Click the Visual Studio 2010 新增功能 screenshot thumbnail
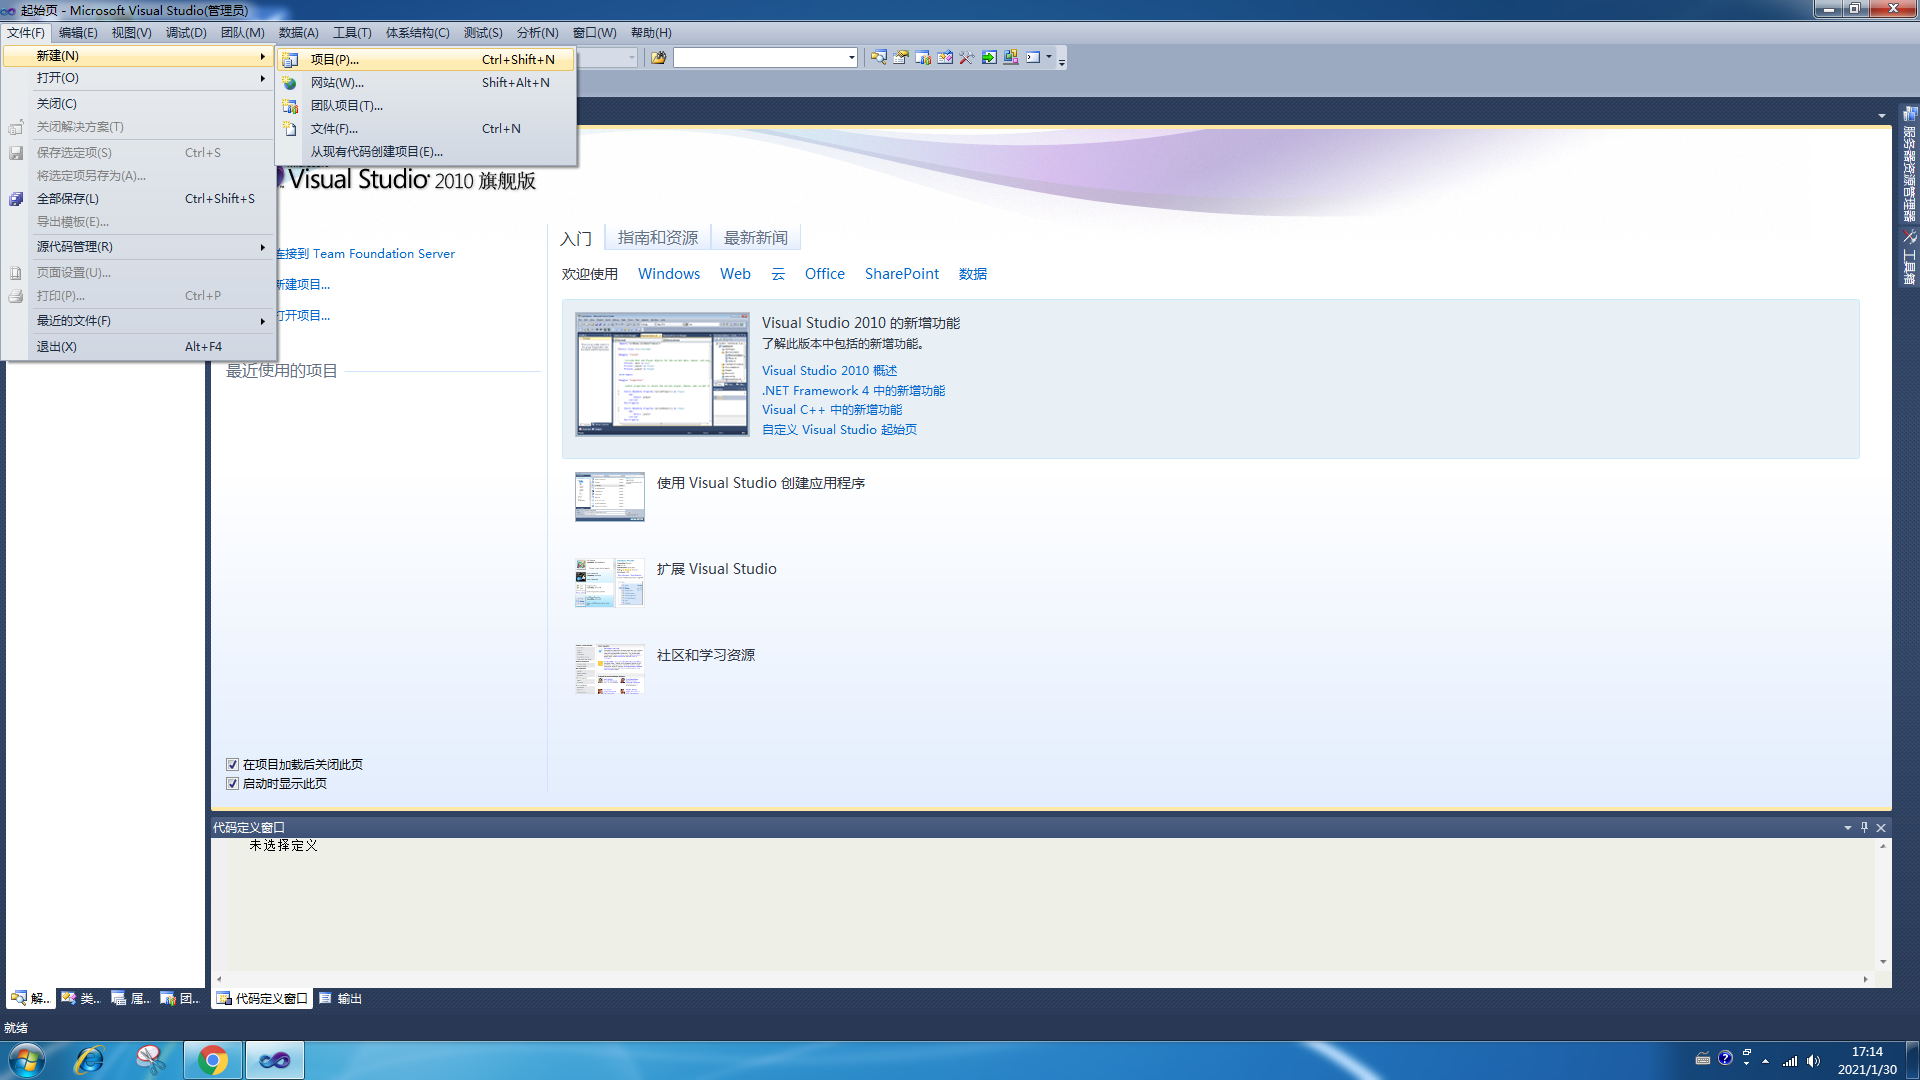This screenshot has height=1080, width=1920. point(662,374)
